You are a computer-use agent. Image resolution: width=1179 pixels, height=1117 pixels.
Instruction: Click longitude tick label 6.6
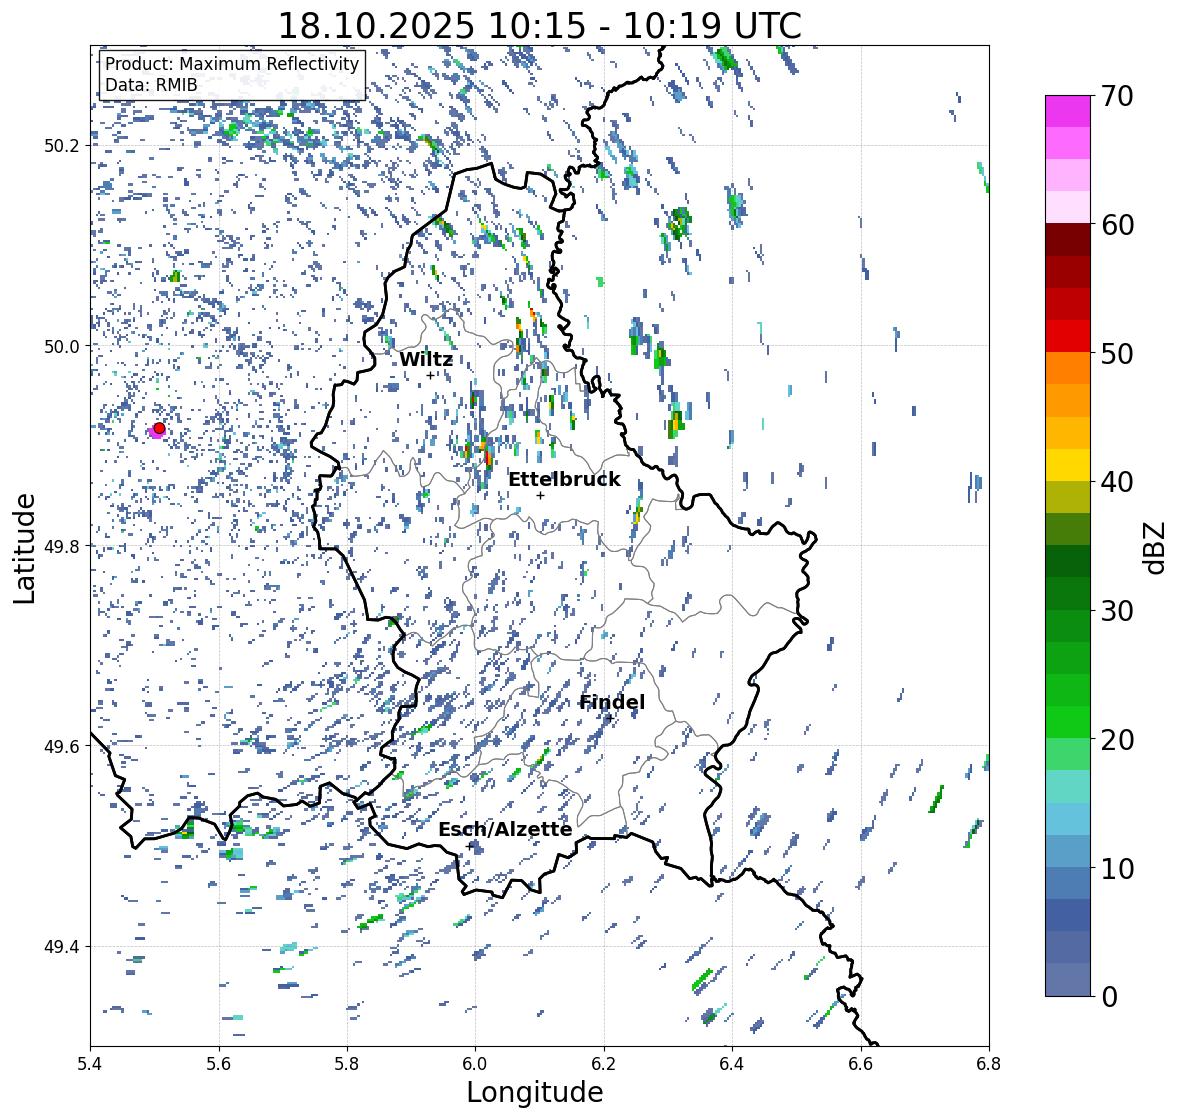pos(860,1064)
